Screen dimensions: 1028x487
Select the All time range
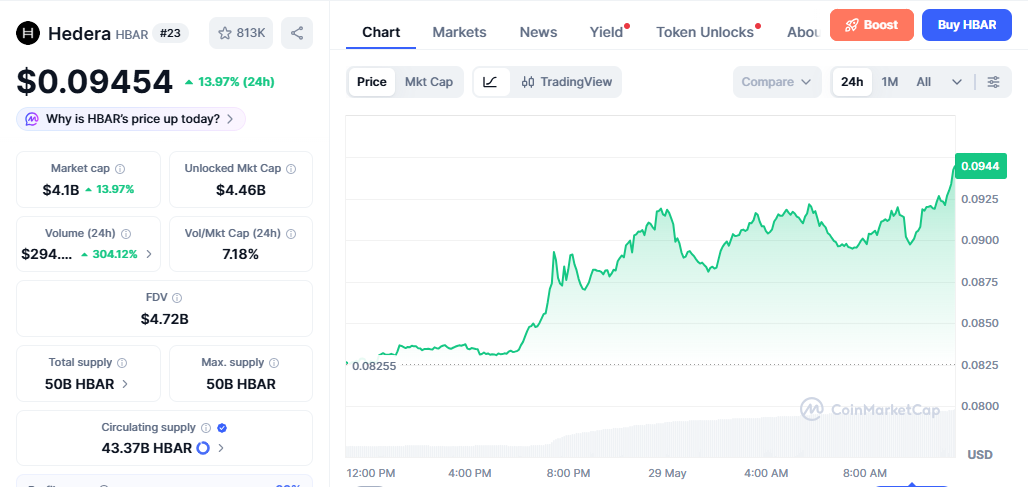(923, 82)
